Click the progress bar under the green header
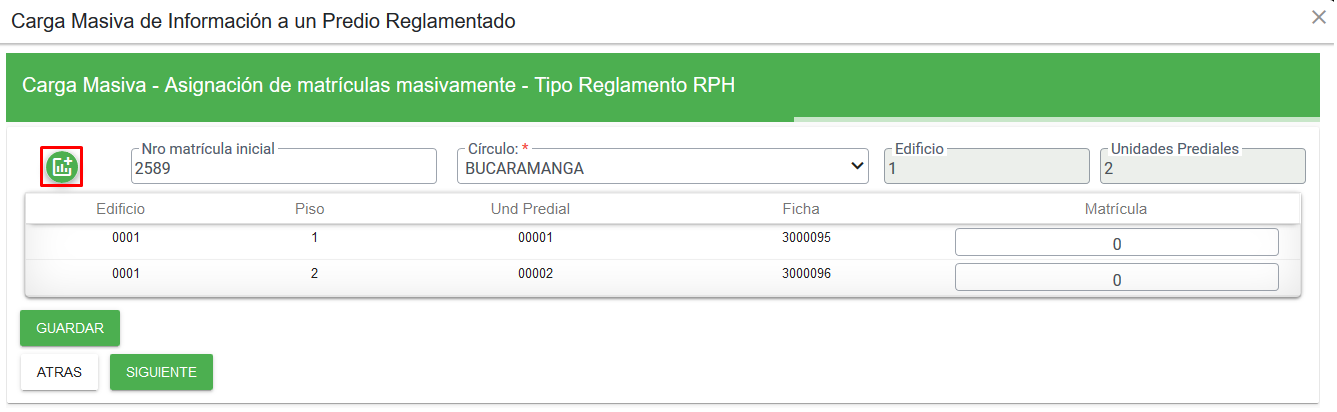Image resolution: width=1337 pixels, height=412 pixels. 668,119
